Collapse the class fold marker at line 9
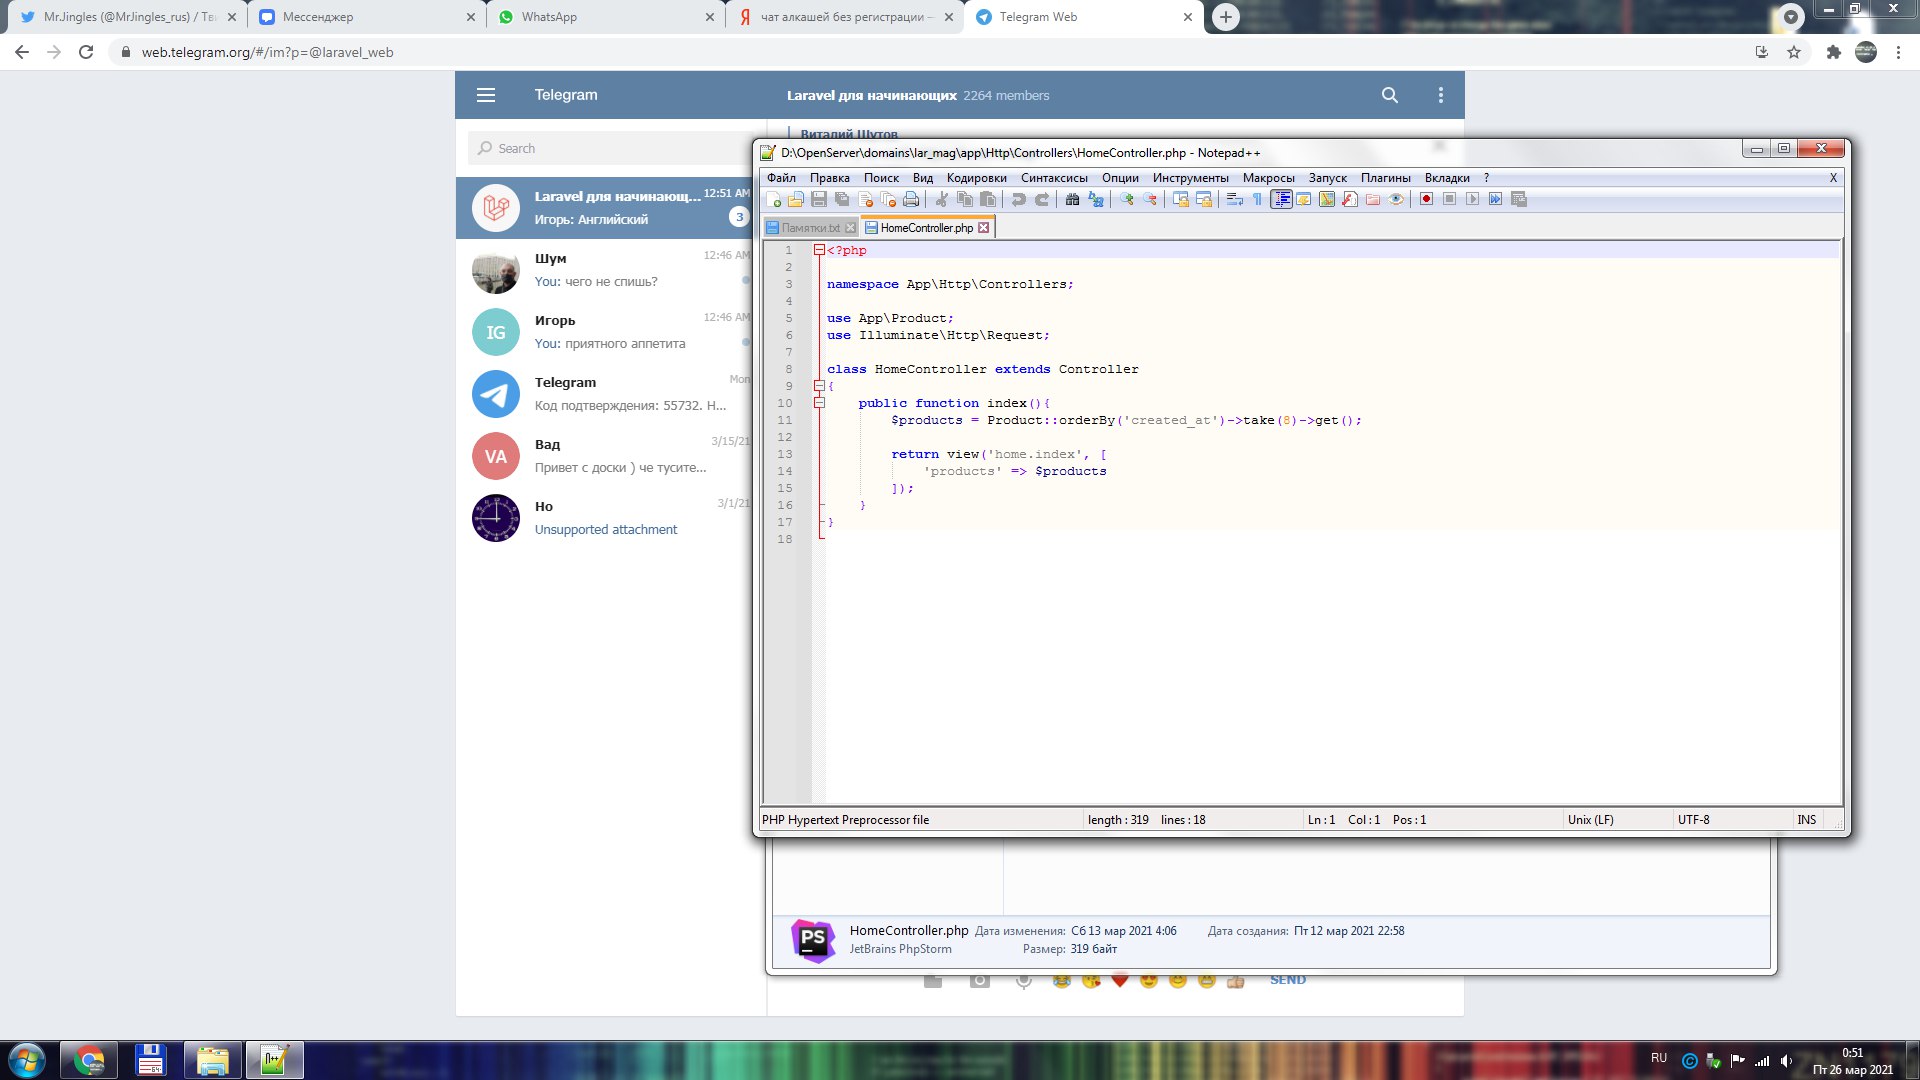Screen dimensions: 1920x1080 (819, 386)
